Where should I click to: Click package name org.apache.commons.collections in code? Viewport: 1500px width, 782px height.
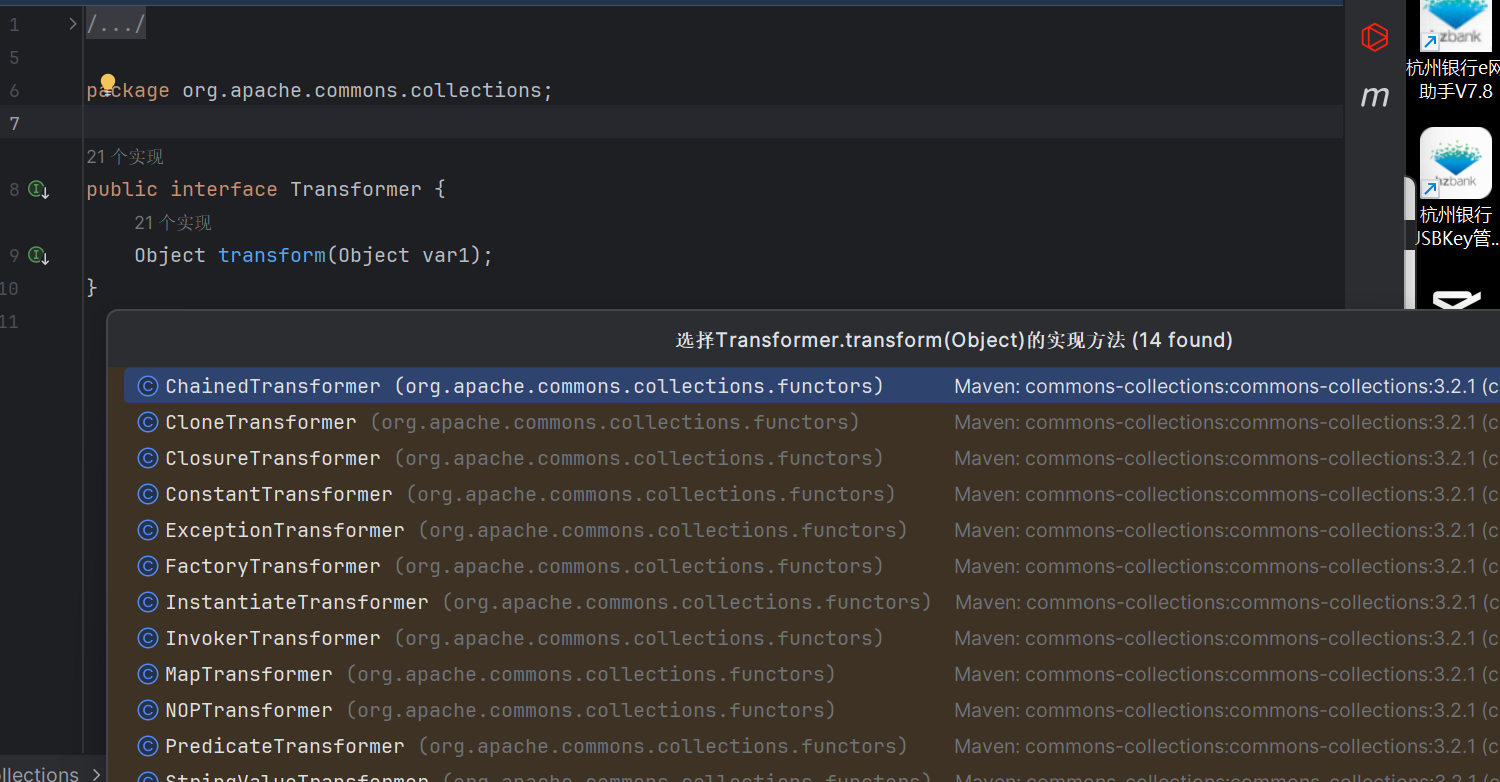(x=361, y=90)
